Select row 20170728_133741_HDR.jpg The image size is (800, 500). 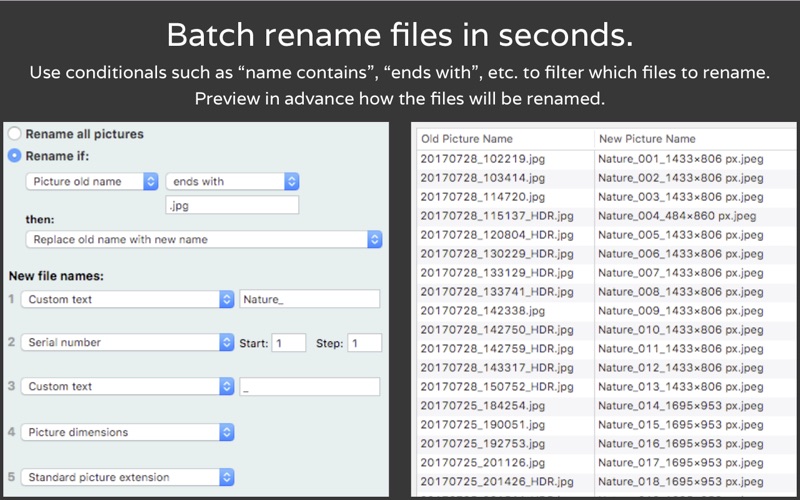606,292
